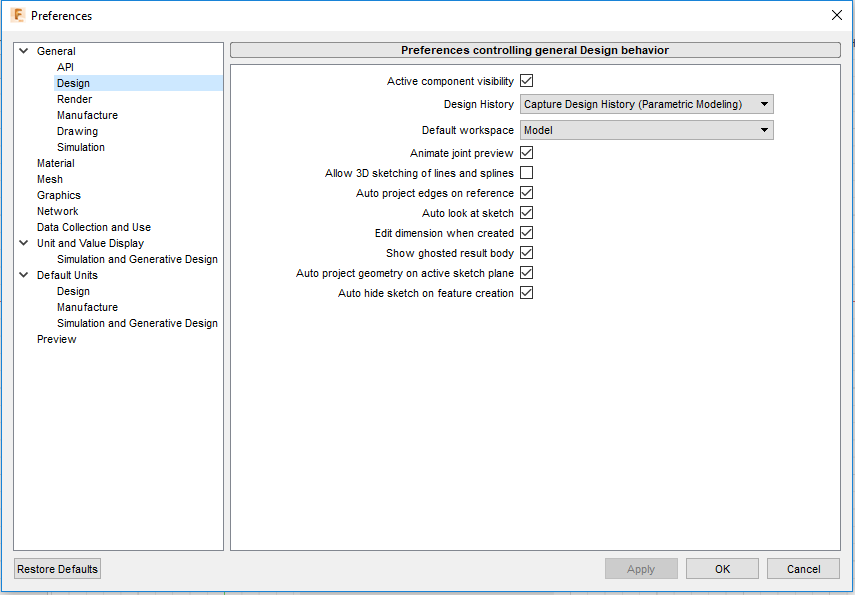The image size is (855, 595).
Task: Collapse the General tree node
Action: 23,51
